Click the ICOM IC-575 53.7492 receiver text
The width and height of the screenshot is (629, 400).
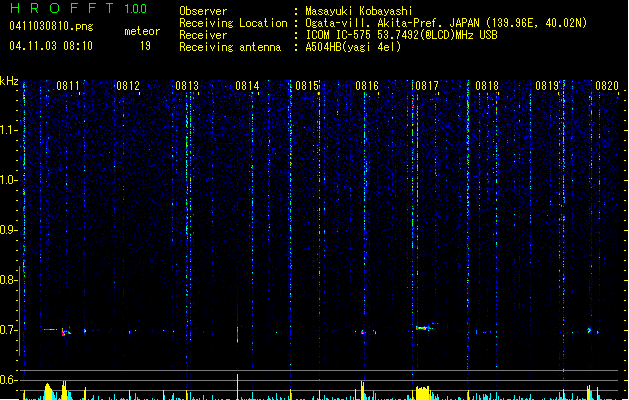[x=401, y=35]
